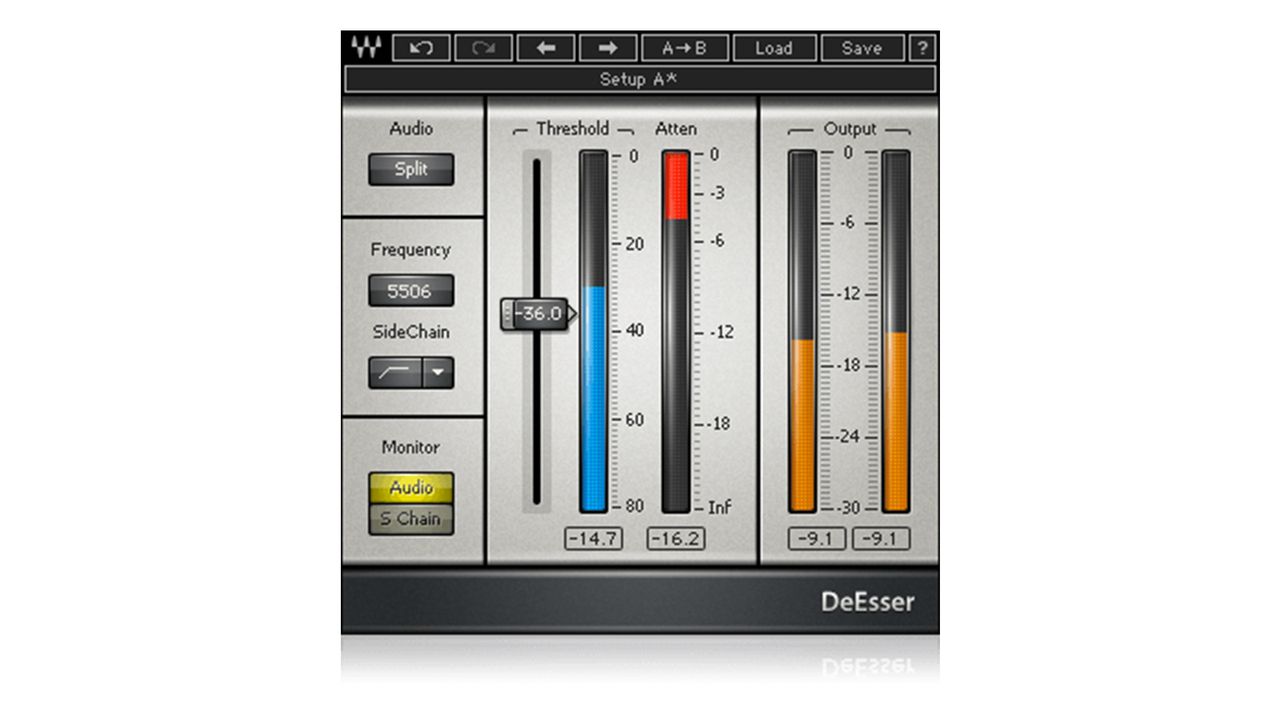Undo the last change
The image size is (1280, 720).
(421, 47)
